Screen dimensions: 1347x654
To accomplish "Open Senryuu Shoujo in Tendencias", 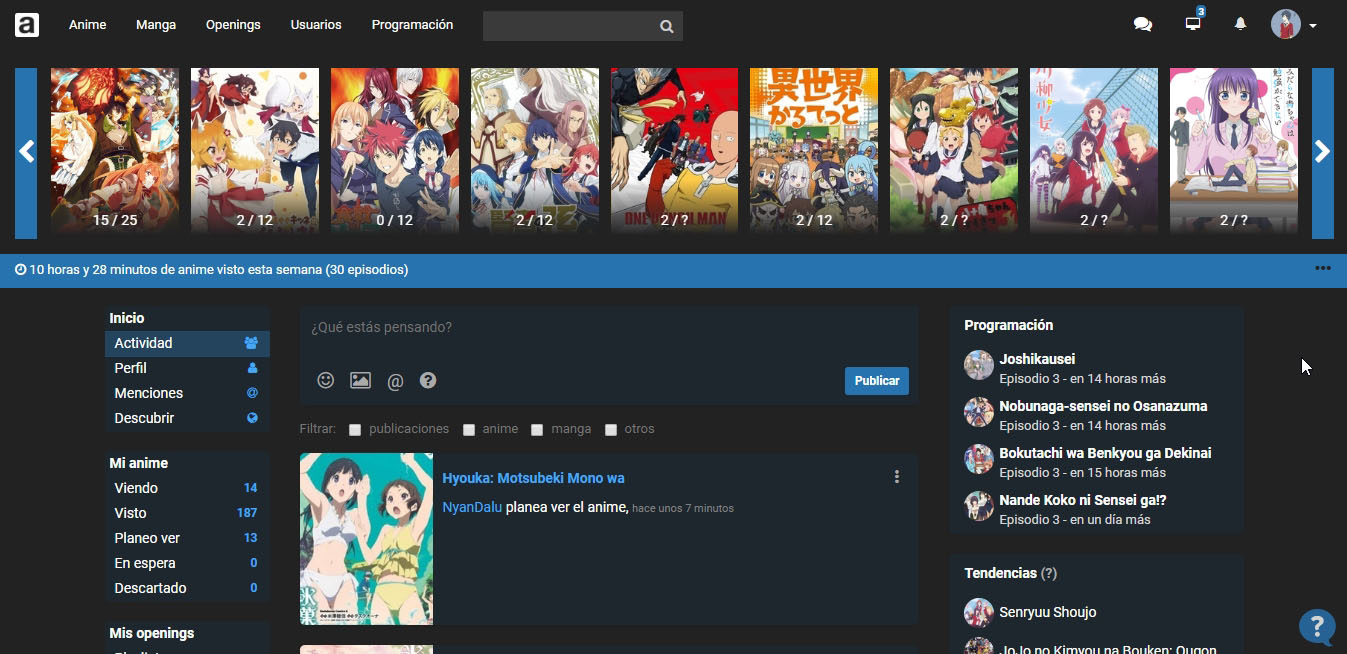I will pos(1048,612).
